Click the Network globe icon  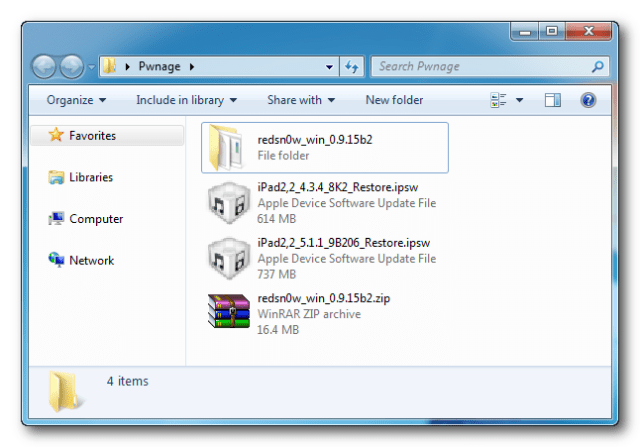[x=56, y=260]
